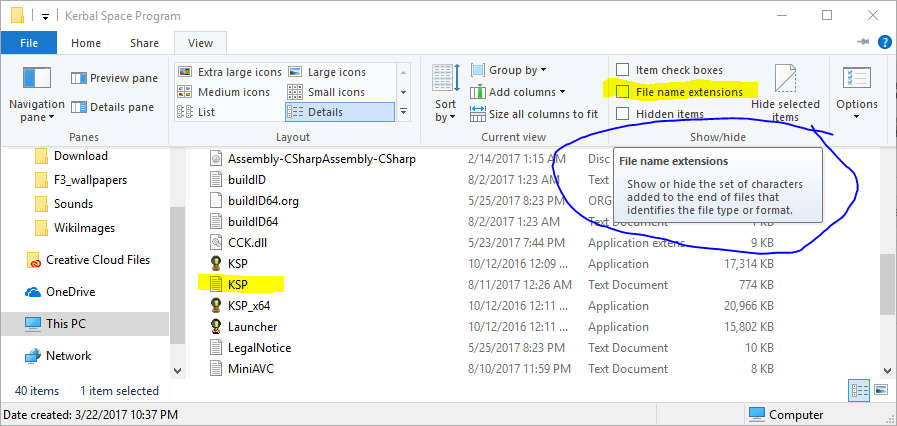
Task: Select the List layout
Action: coord(196,112)
